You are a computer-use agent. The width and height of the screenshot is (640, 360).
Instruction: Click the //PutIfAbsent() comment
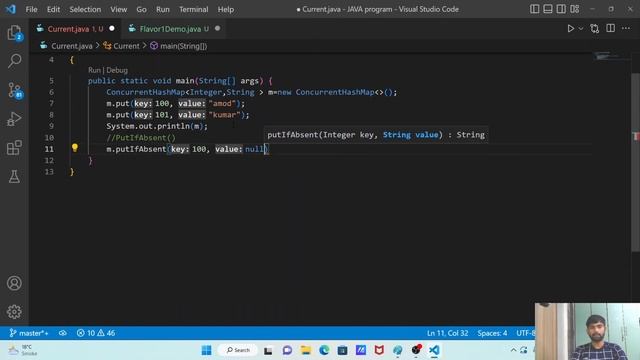click(141, 138)
